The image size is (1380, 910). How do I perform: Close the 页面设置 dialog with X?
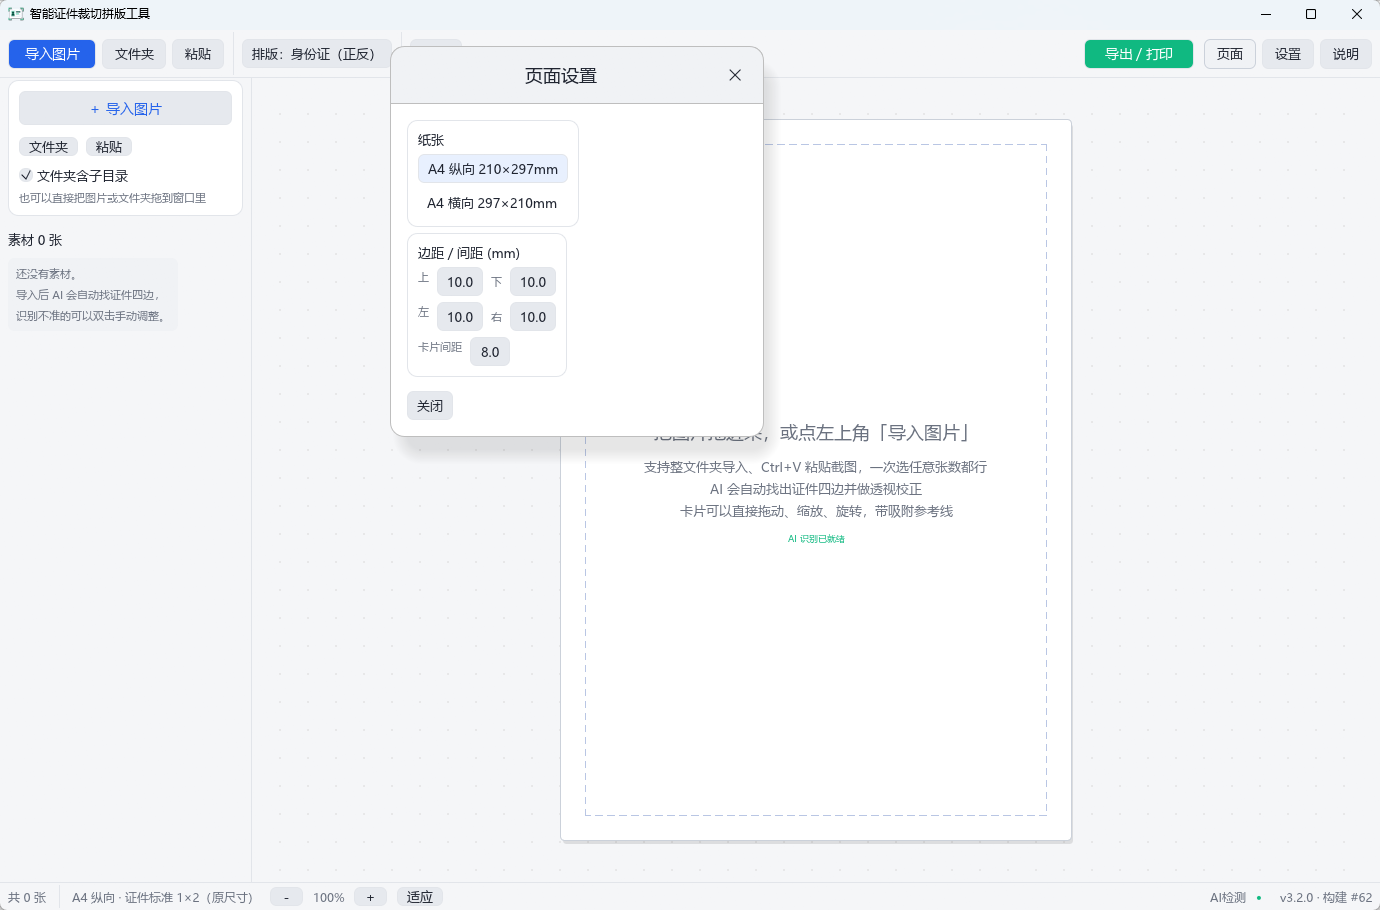tap(735, 75)
